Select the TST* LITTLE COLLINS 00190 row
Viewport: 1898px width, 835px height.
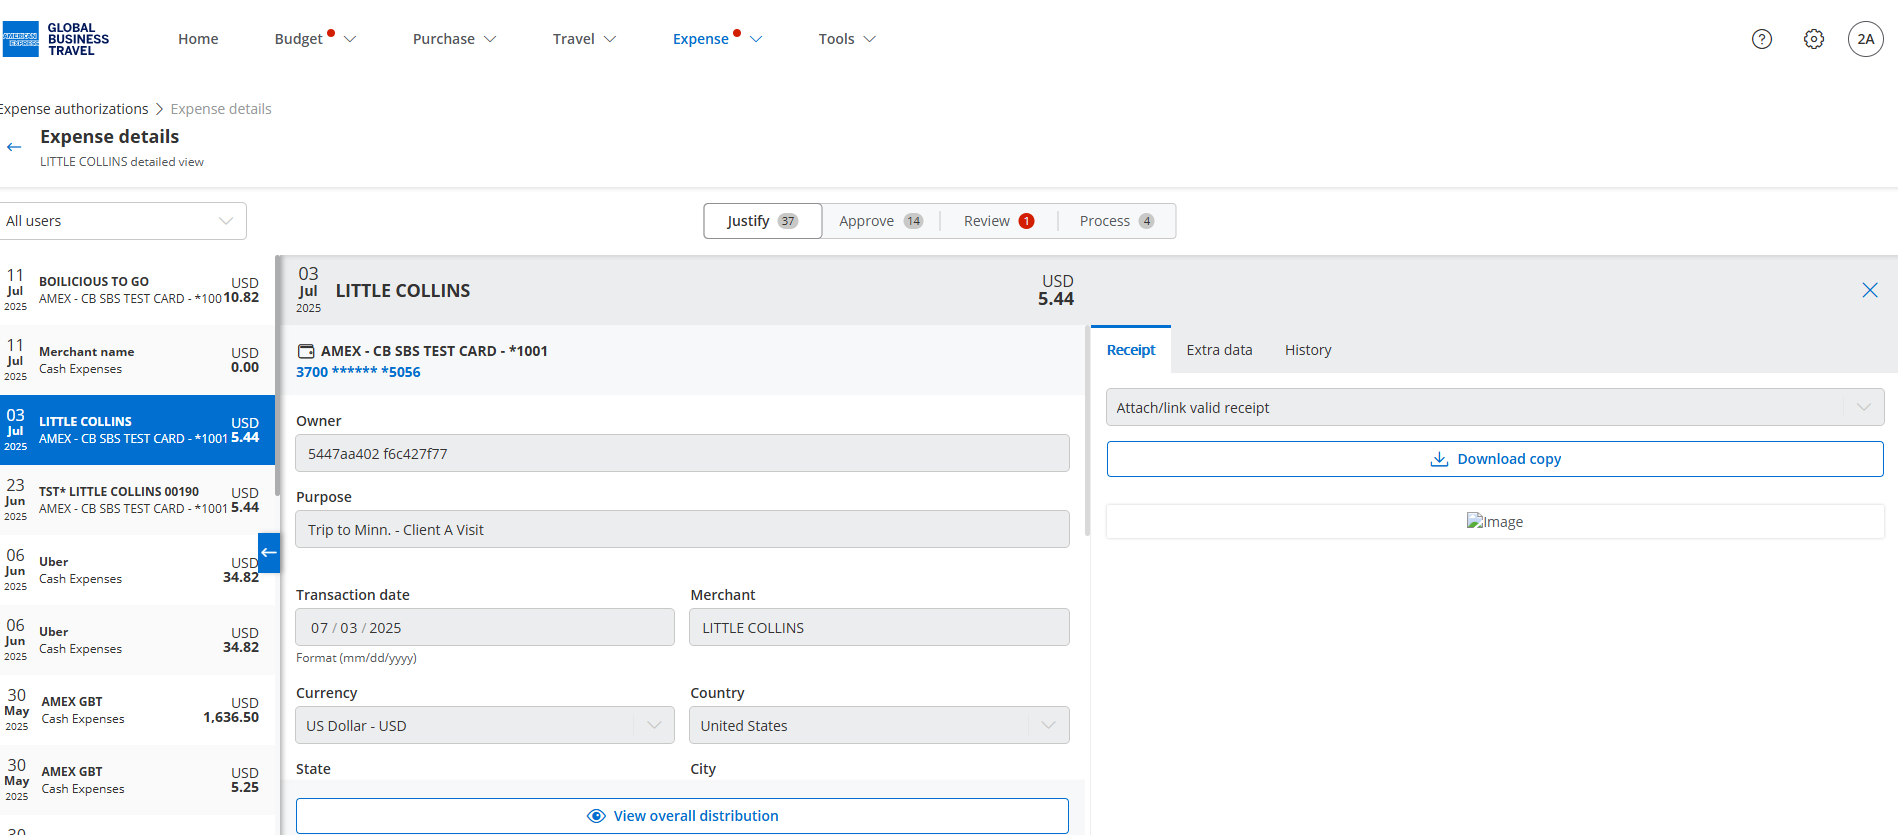pos(137,500)
